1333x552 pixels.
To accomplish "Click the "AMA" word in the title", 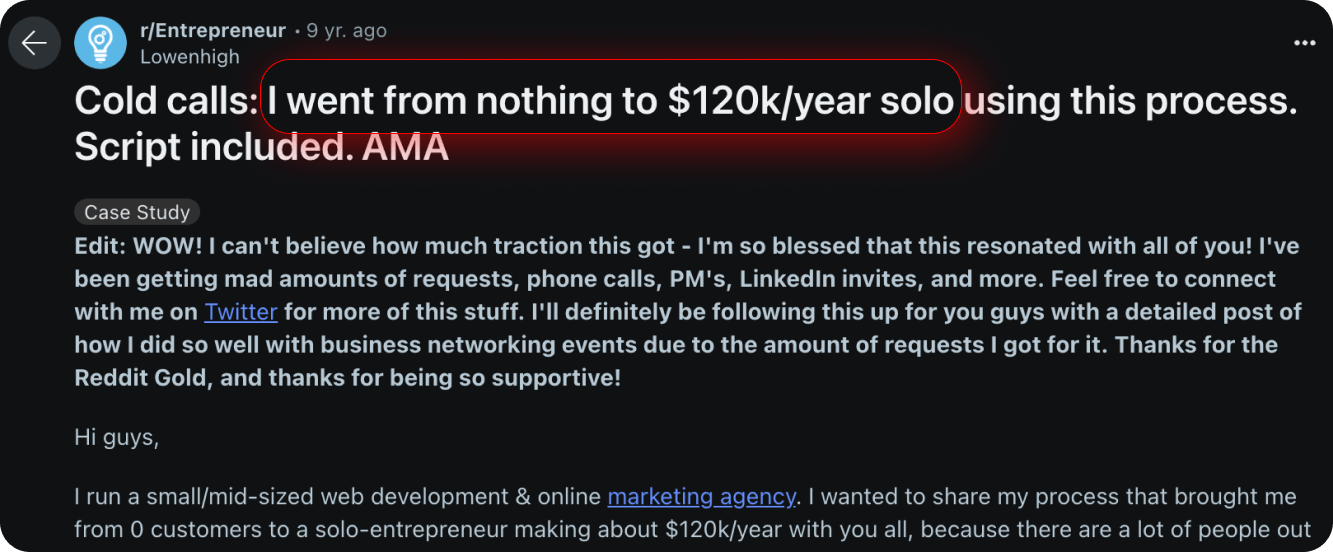I will (405, 148).
